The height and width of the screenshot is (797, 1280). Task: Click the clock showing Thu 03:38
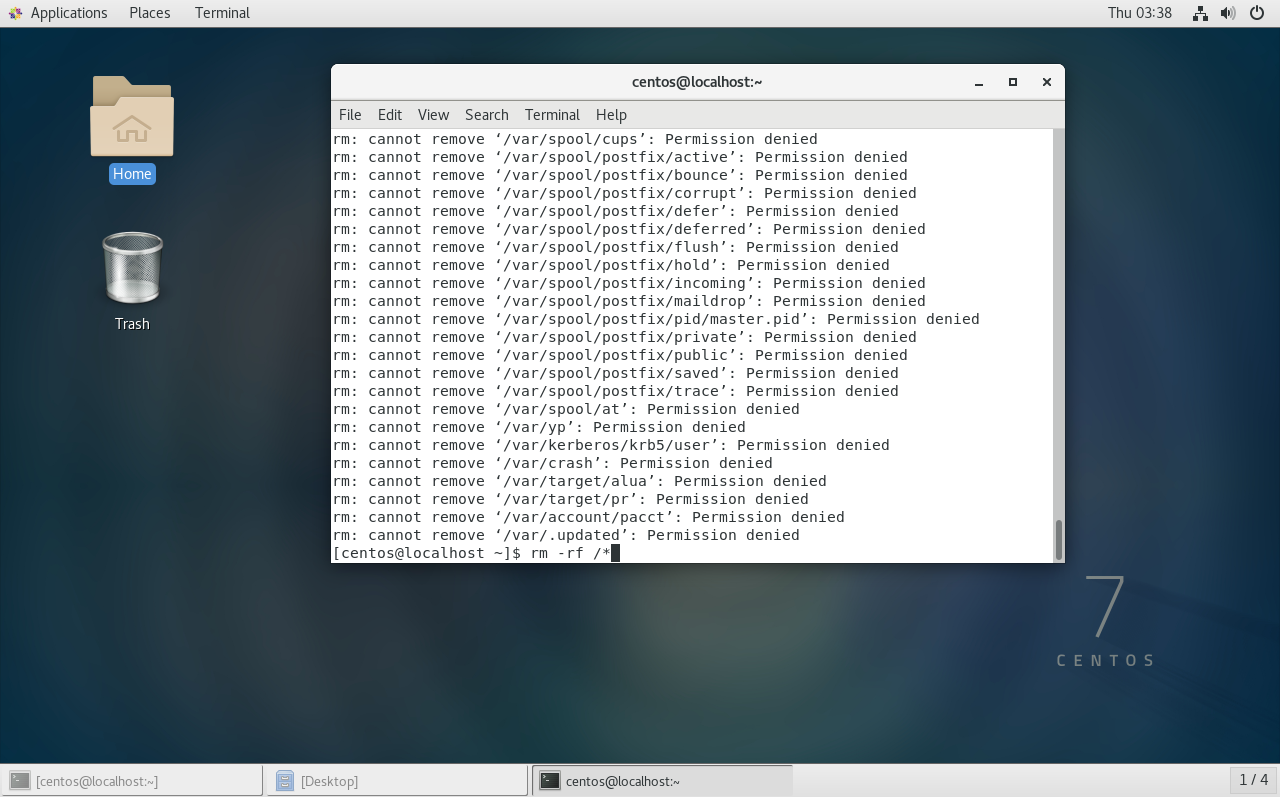tap(1139, 13)
